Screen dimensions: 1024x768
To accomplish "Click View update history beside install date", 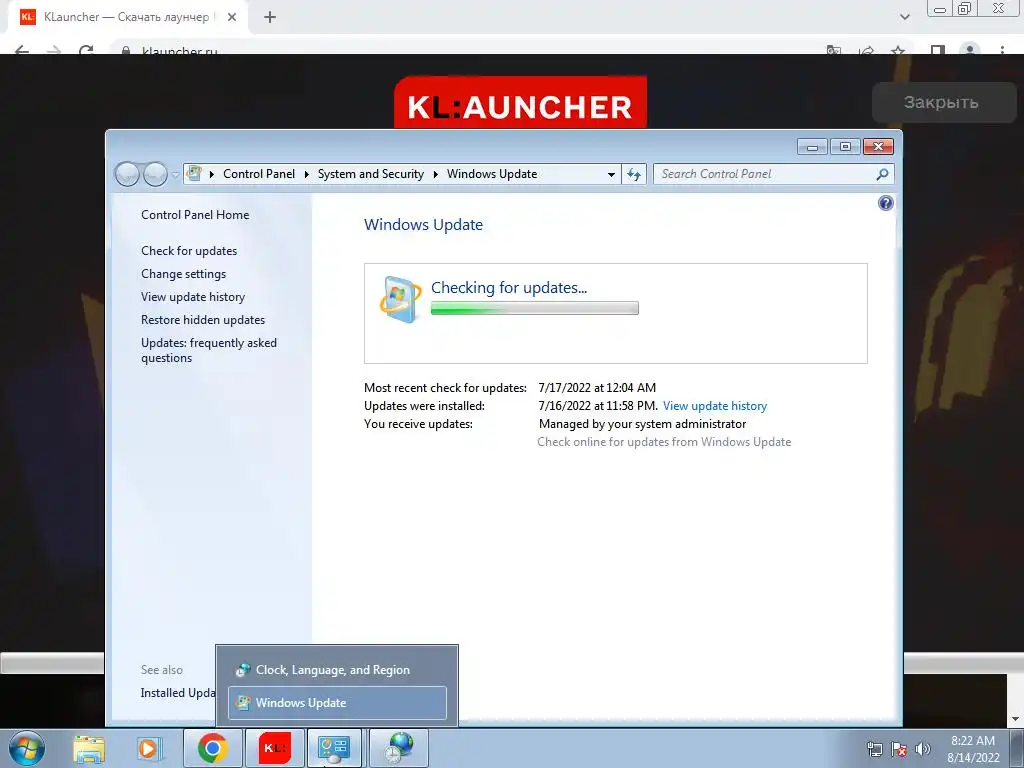I will (x=714, y=406).
